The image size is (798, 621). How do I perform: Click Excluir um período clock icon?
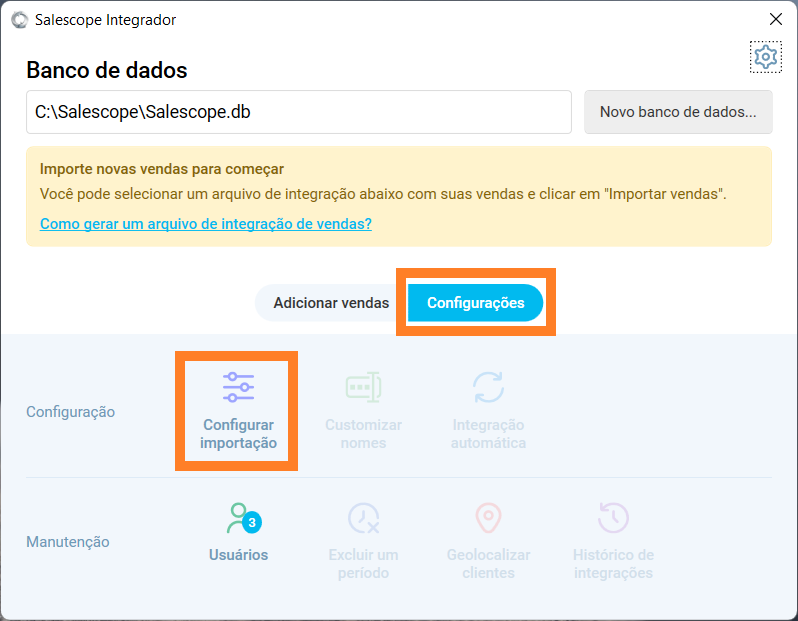(363, 518)
